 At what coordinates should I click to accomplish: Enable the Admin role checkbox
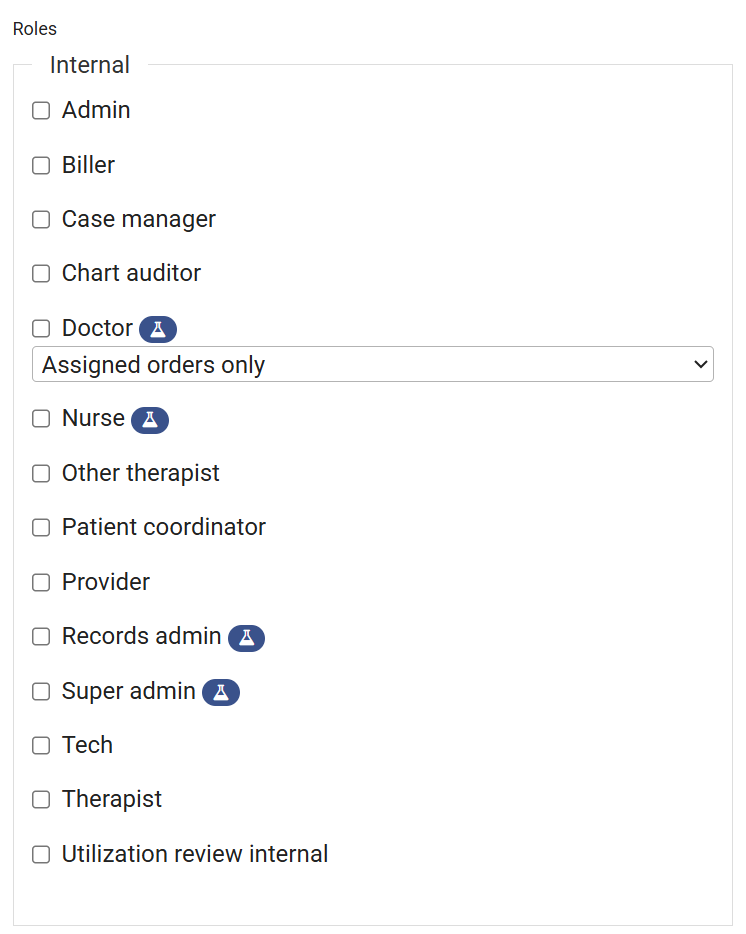[x=41, y=111]
